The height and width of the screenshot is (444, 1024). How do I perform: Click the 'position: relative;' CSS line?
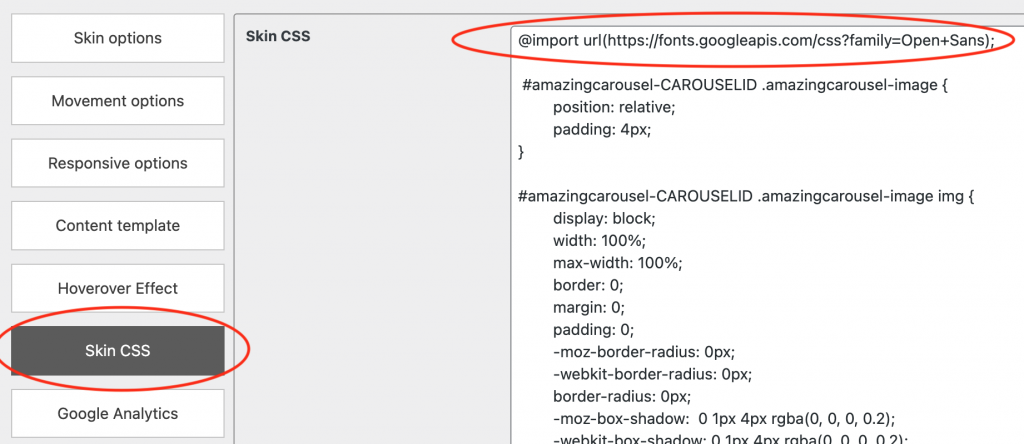(614, 107)
